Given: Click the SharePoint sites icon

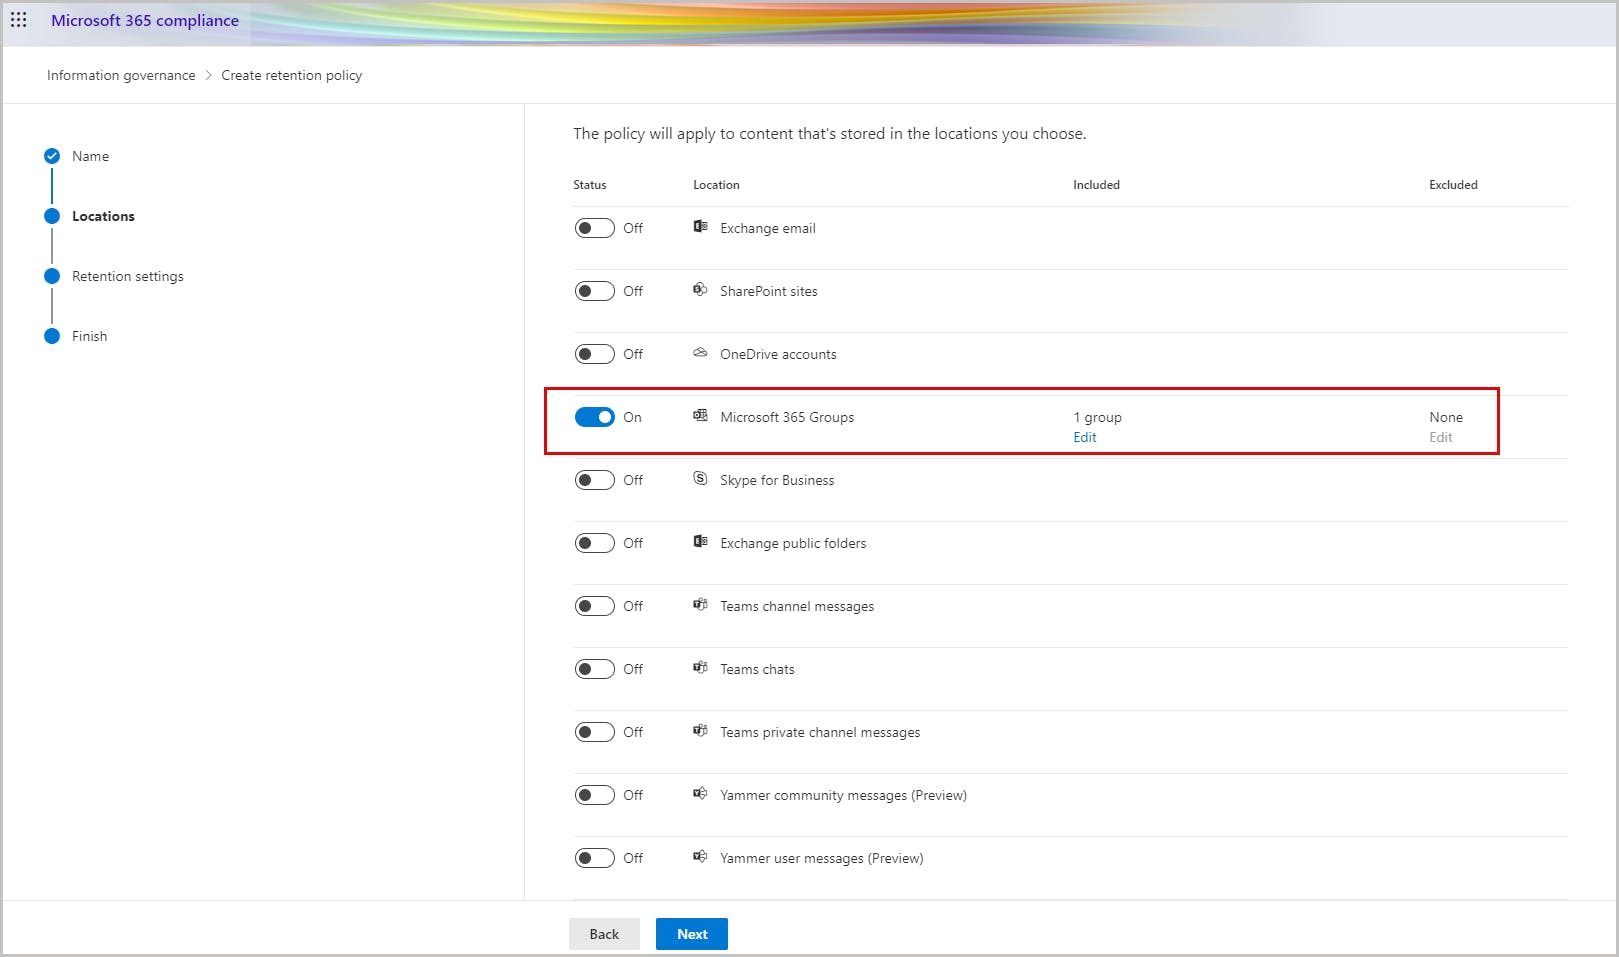Looking at the screenshot, I should point(700,290).
